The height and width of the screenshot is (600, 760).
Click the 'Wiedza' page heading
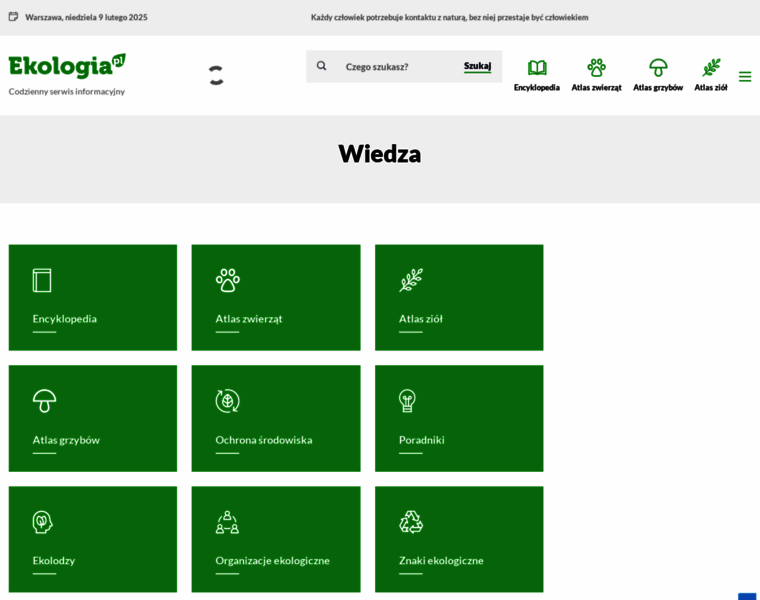click(380, 154)
